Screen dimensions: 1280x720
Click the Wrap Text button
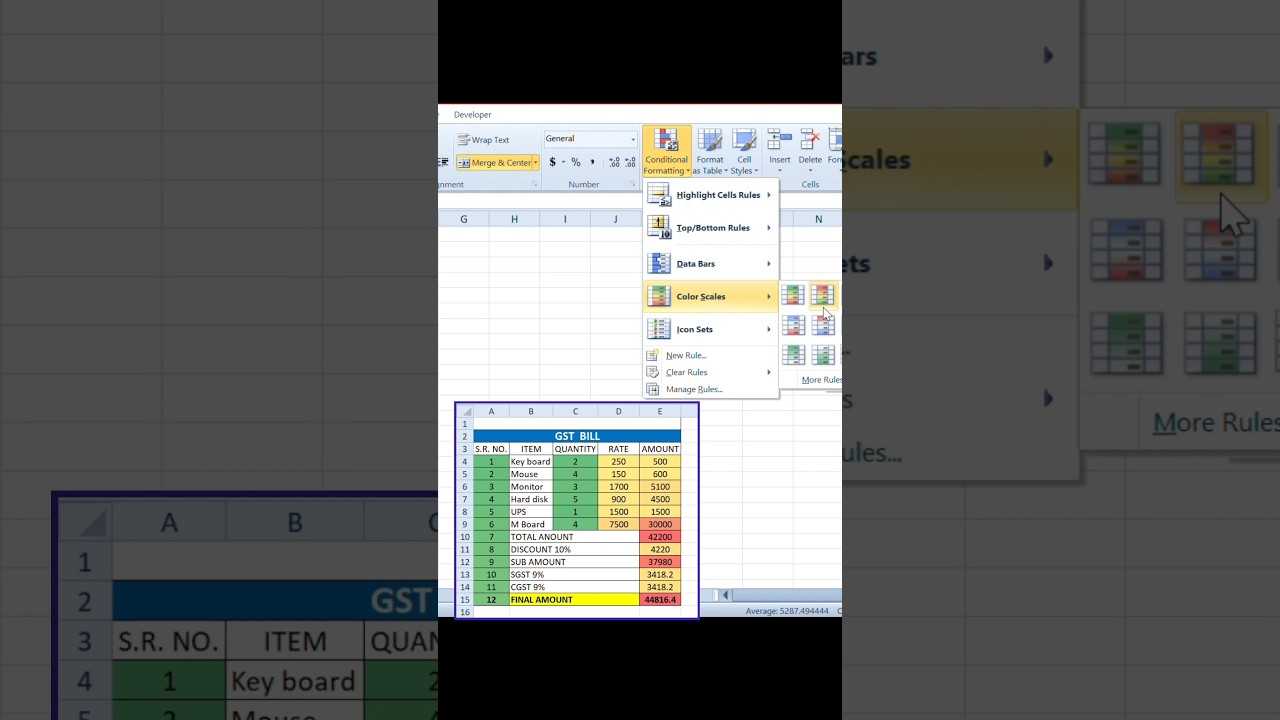pyautogui.click(x=484, y=140)
